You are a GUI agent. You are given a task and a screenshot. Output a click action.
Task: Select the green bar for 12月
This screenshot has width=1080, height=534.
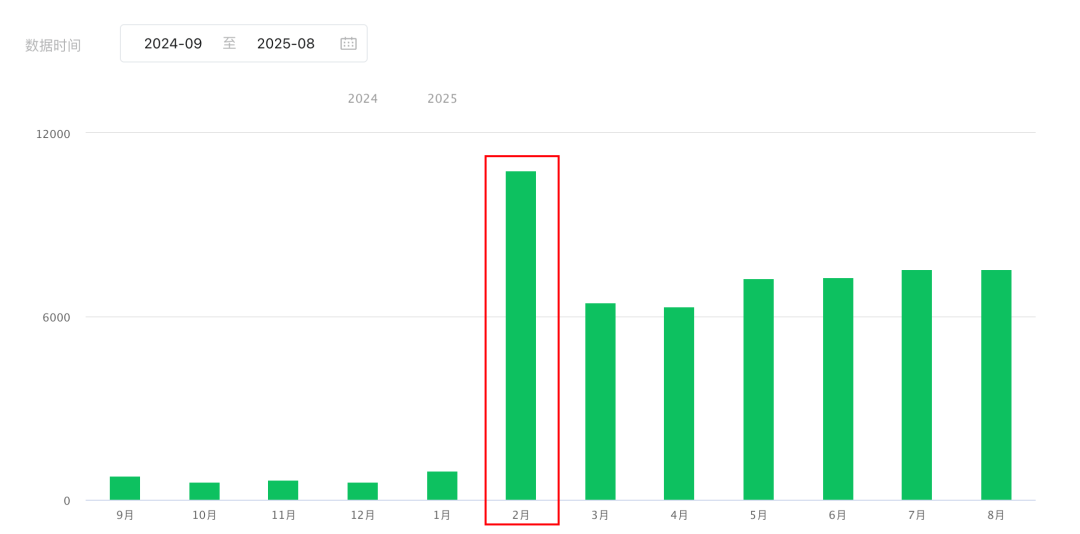[362, 491]
